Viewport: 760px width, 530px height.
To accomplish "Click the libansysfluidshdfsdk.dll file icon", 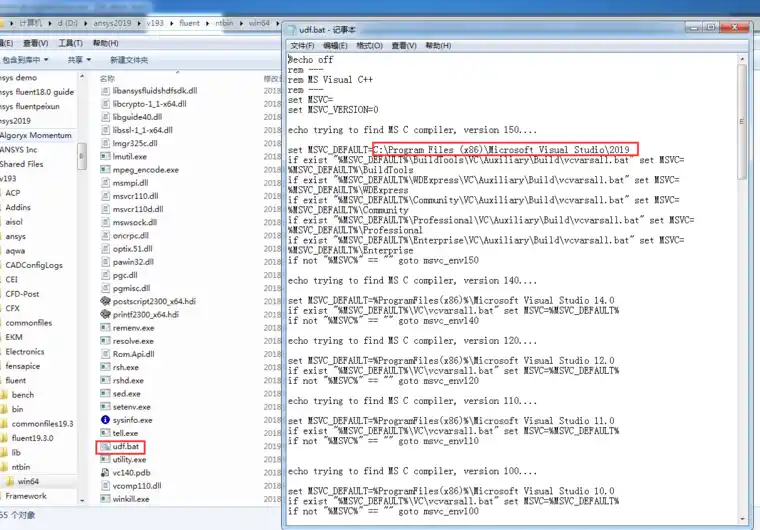I will point(105,91).
